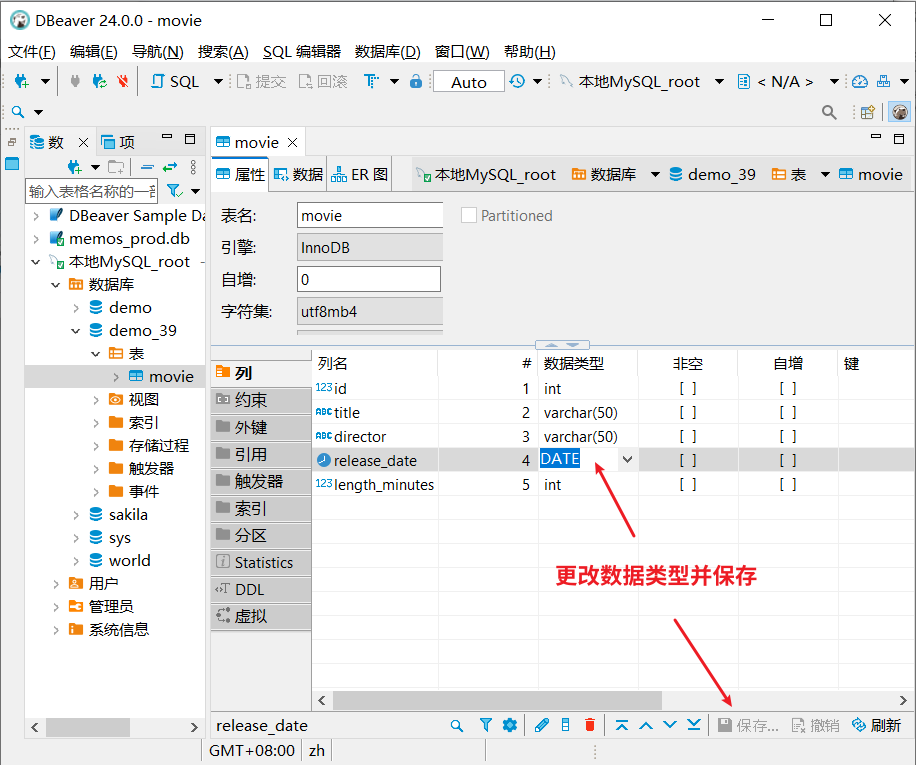916x765 pixels.
Task: Click link-with-editor arrows icon in navigator
Action: coord(170,168)
